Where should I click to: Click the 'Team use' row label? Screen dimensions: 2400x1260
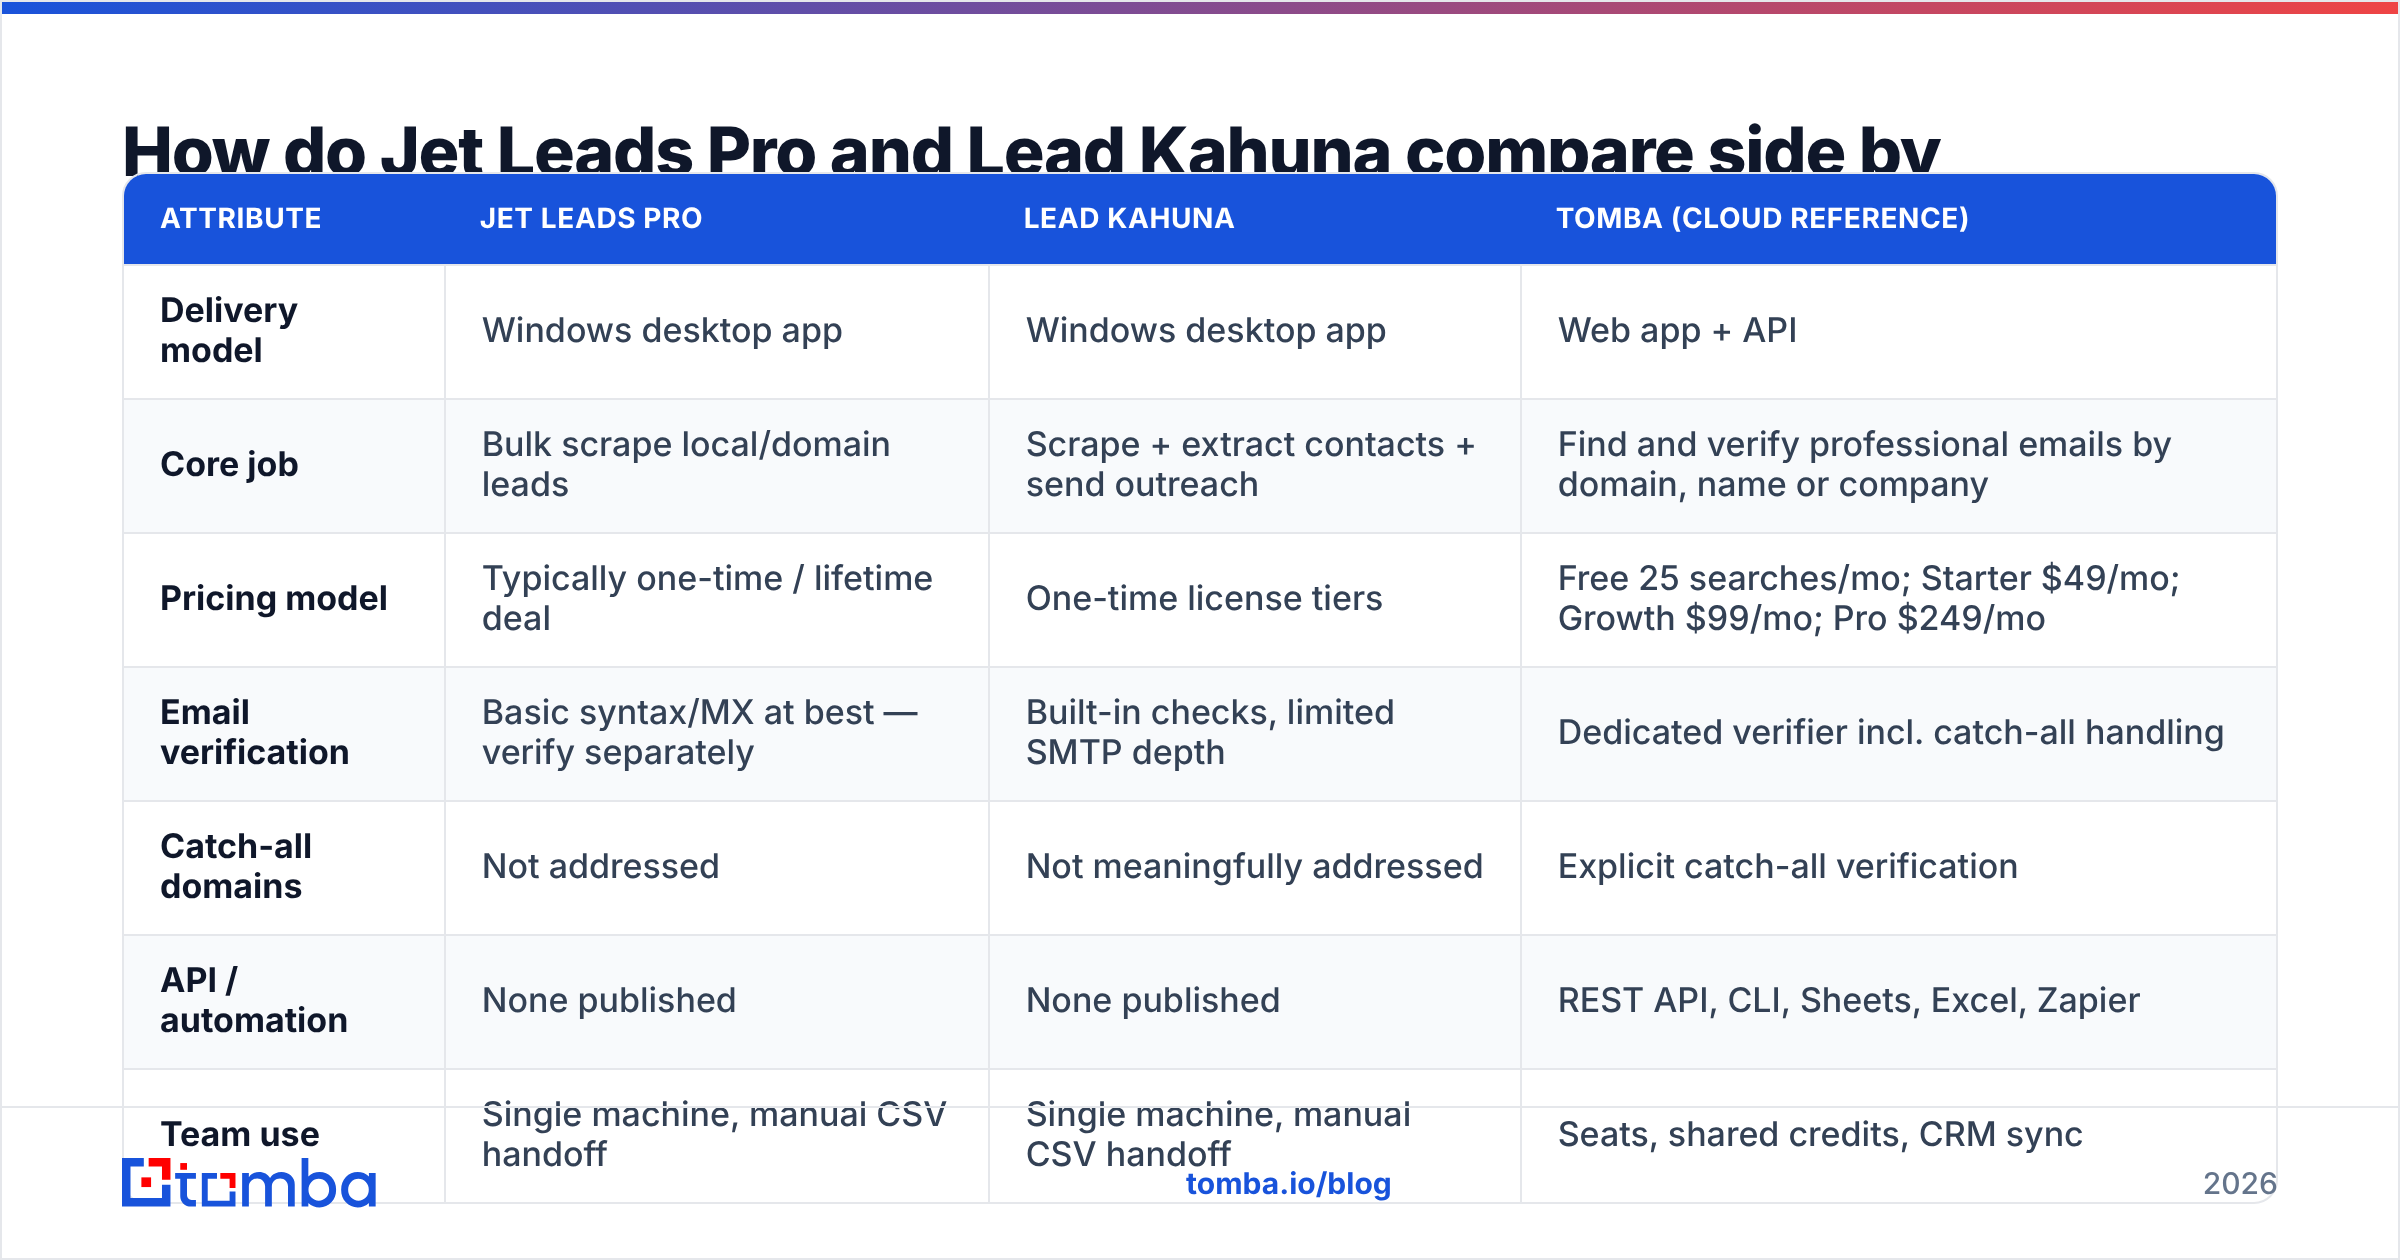click(x=240, y=1134)
